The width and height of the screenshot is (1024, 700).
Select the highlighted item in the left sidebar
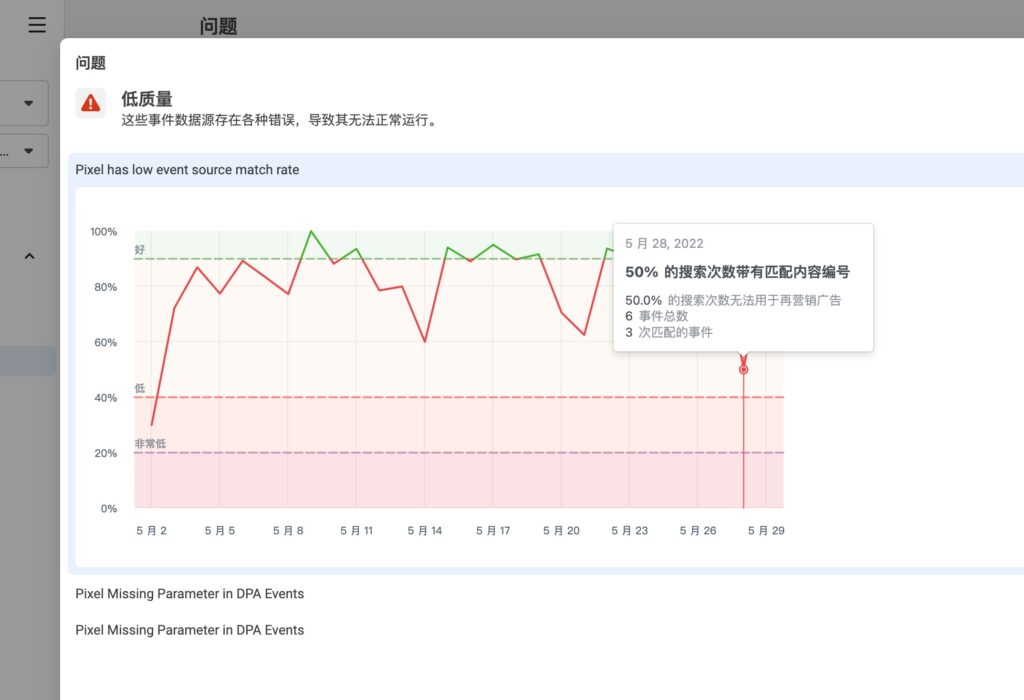pos(27,361)
